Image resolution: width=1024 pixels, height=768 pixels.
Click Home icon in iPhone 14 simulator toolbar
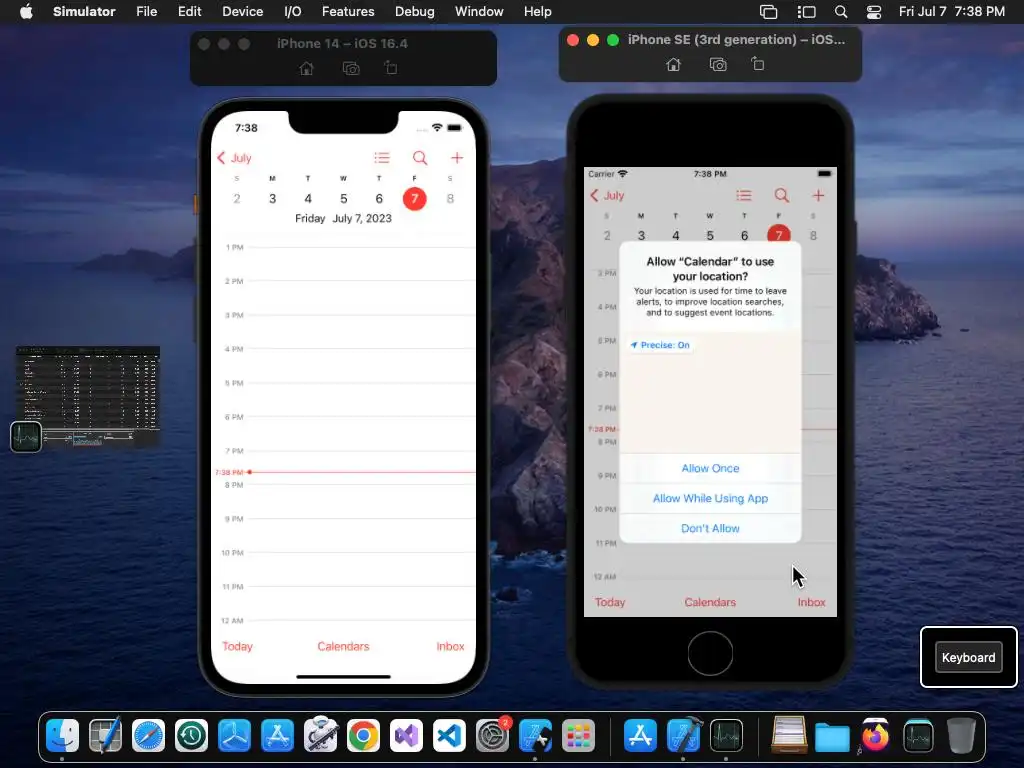pyautogui.click(x=306, y=69)
